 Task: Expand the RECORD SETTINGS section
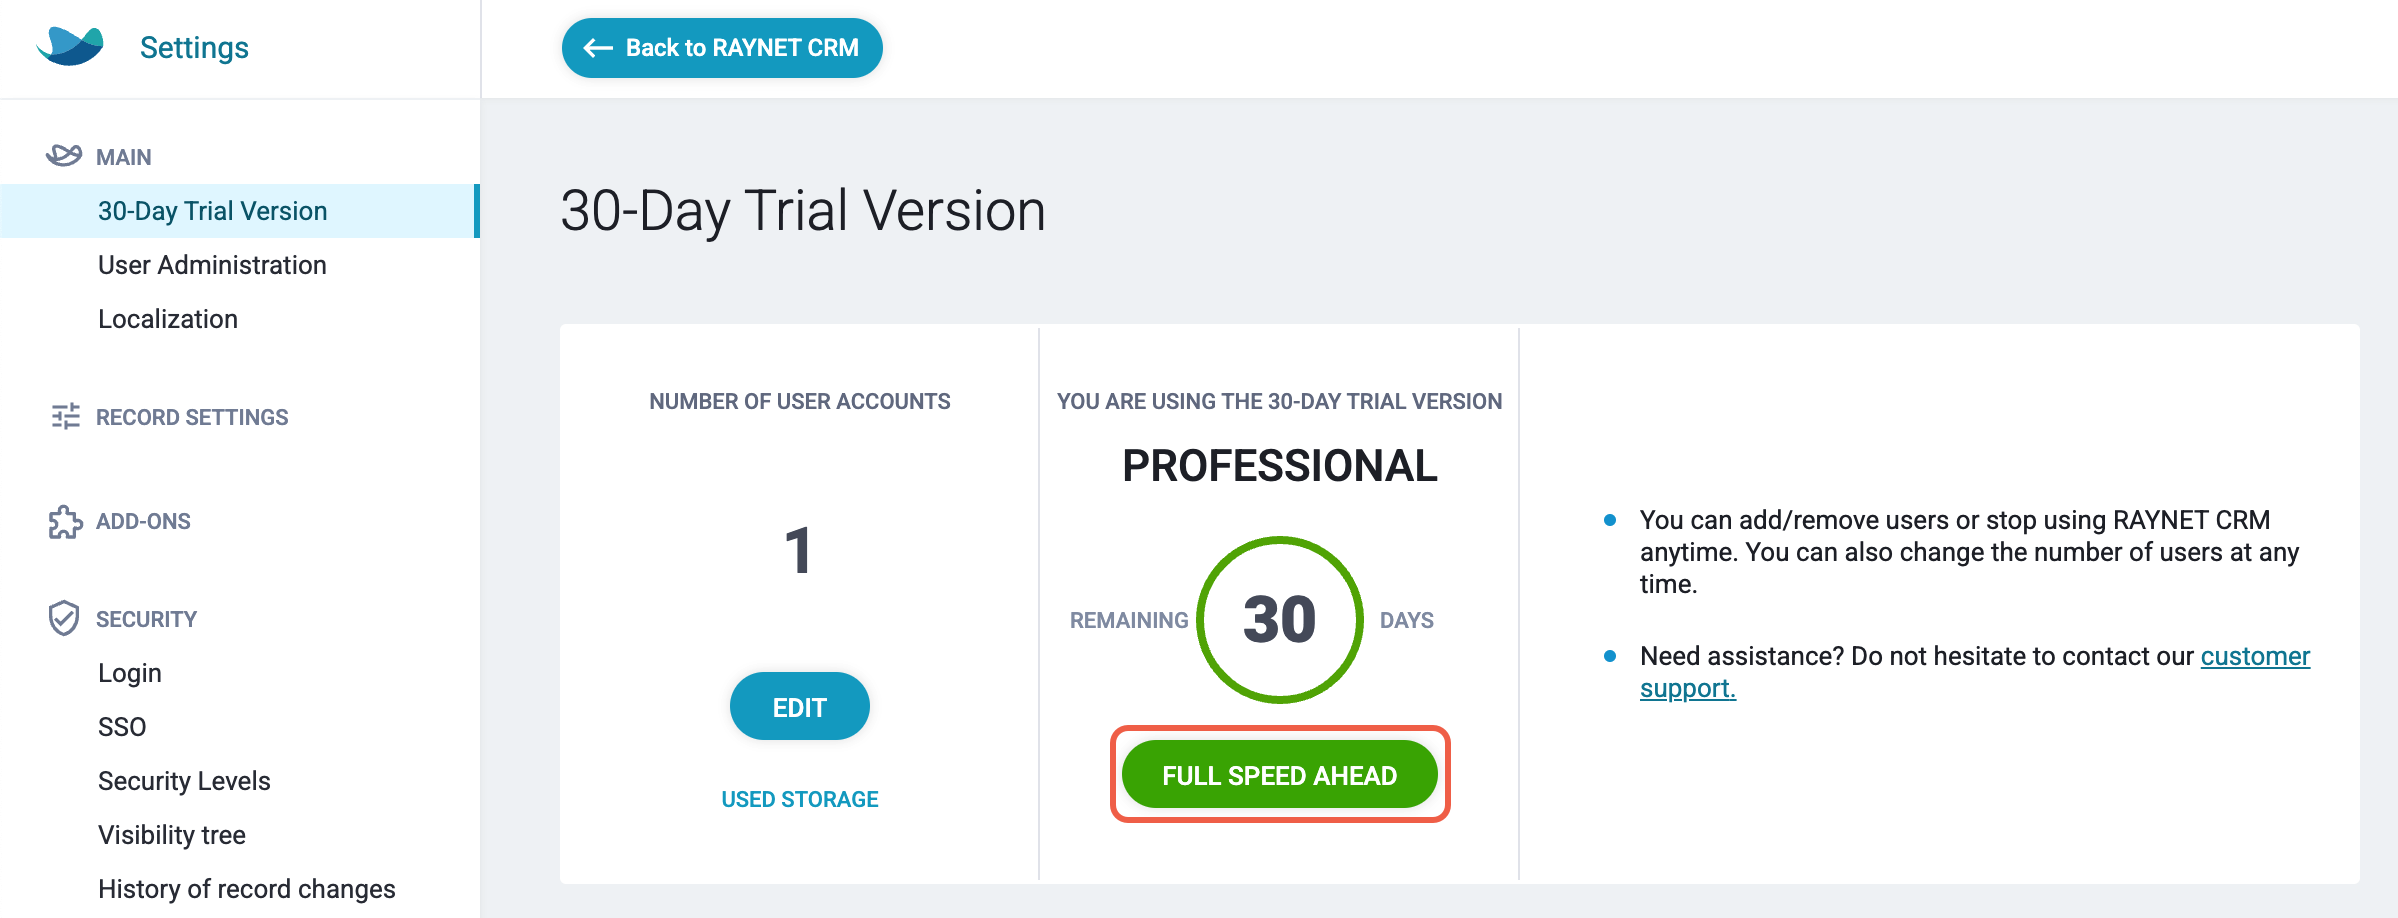point(192,417)
